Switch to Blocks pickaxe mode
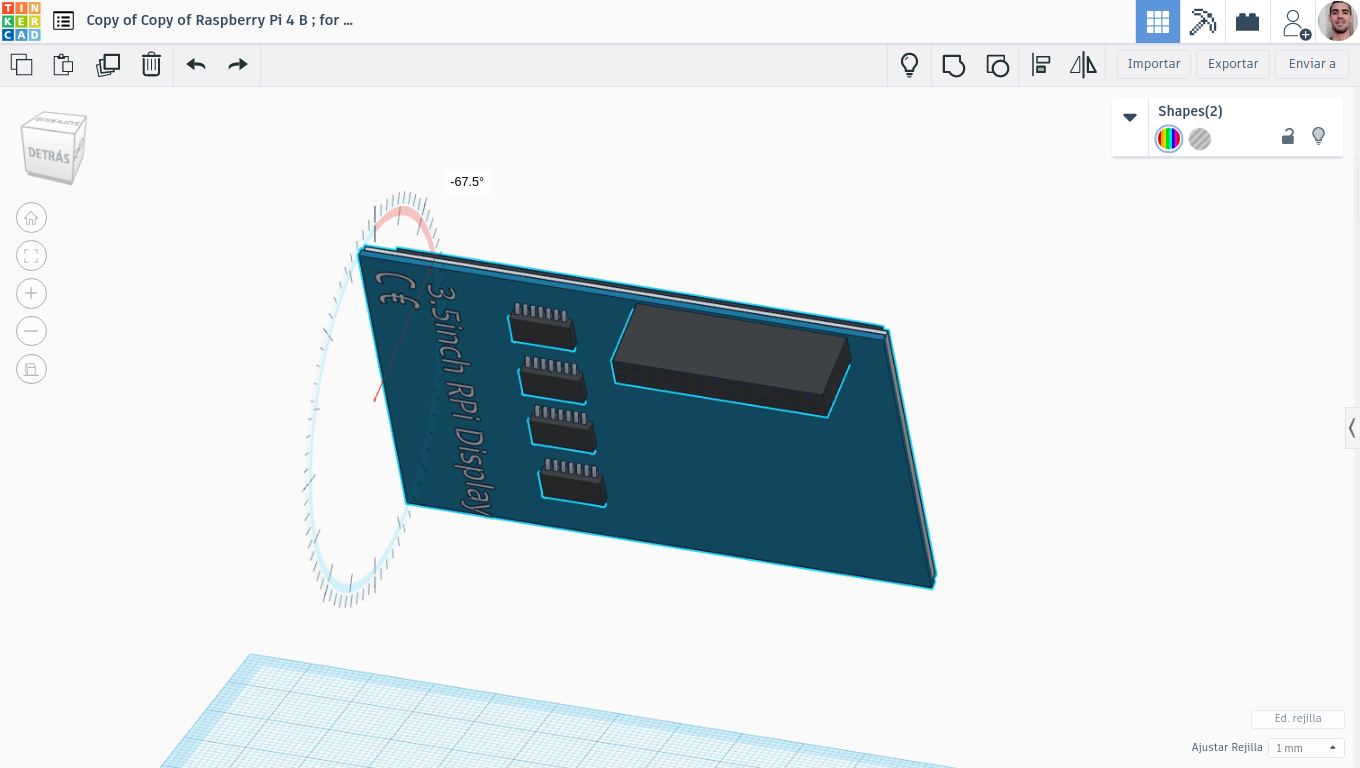Screen dimensions: 1360x768 (x=1203, y=21)
